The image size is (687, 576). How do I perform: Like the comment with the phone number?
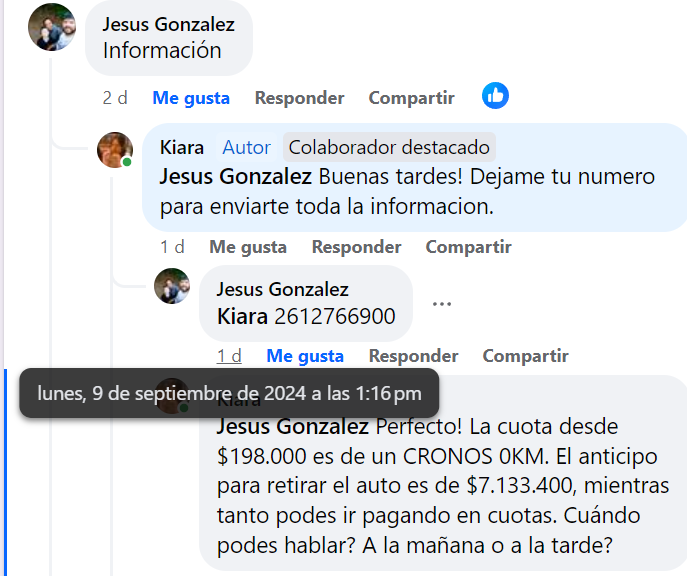click(305, 356)
